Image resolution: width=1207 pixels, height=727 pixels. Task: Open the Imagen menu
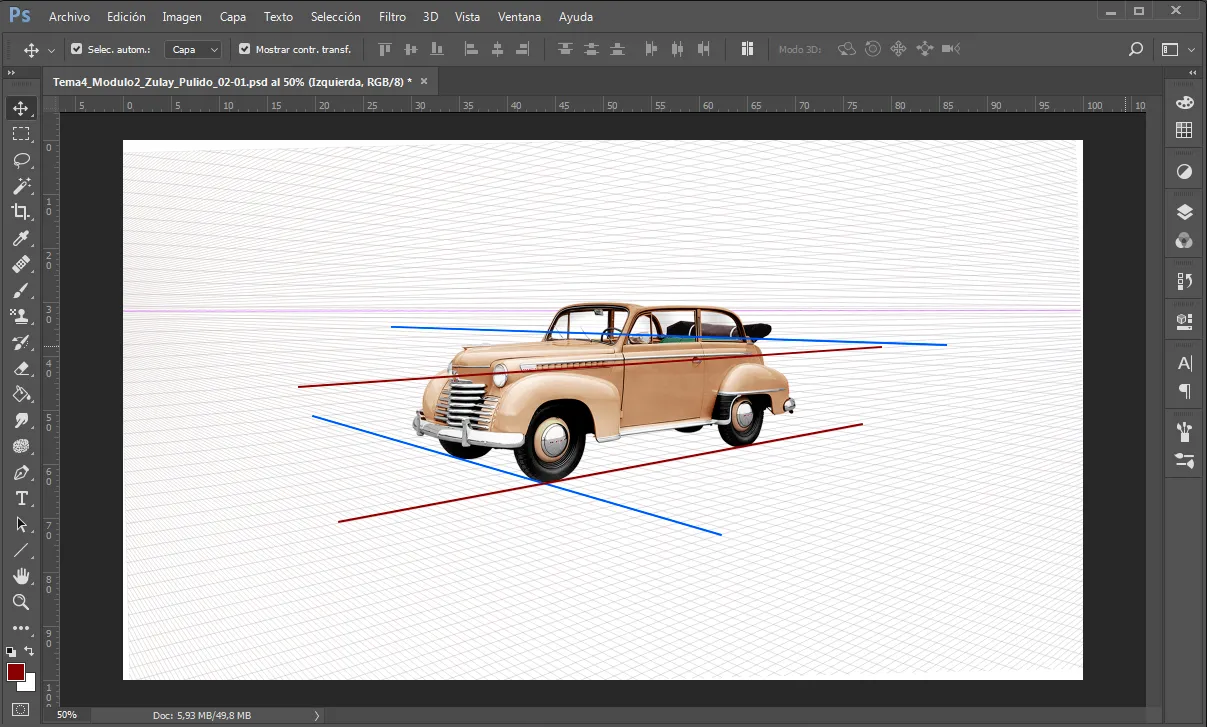[182, 17]
